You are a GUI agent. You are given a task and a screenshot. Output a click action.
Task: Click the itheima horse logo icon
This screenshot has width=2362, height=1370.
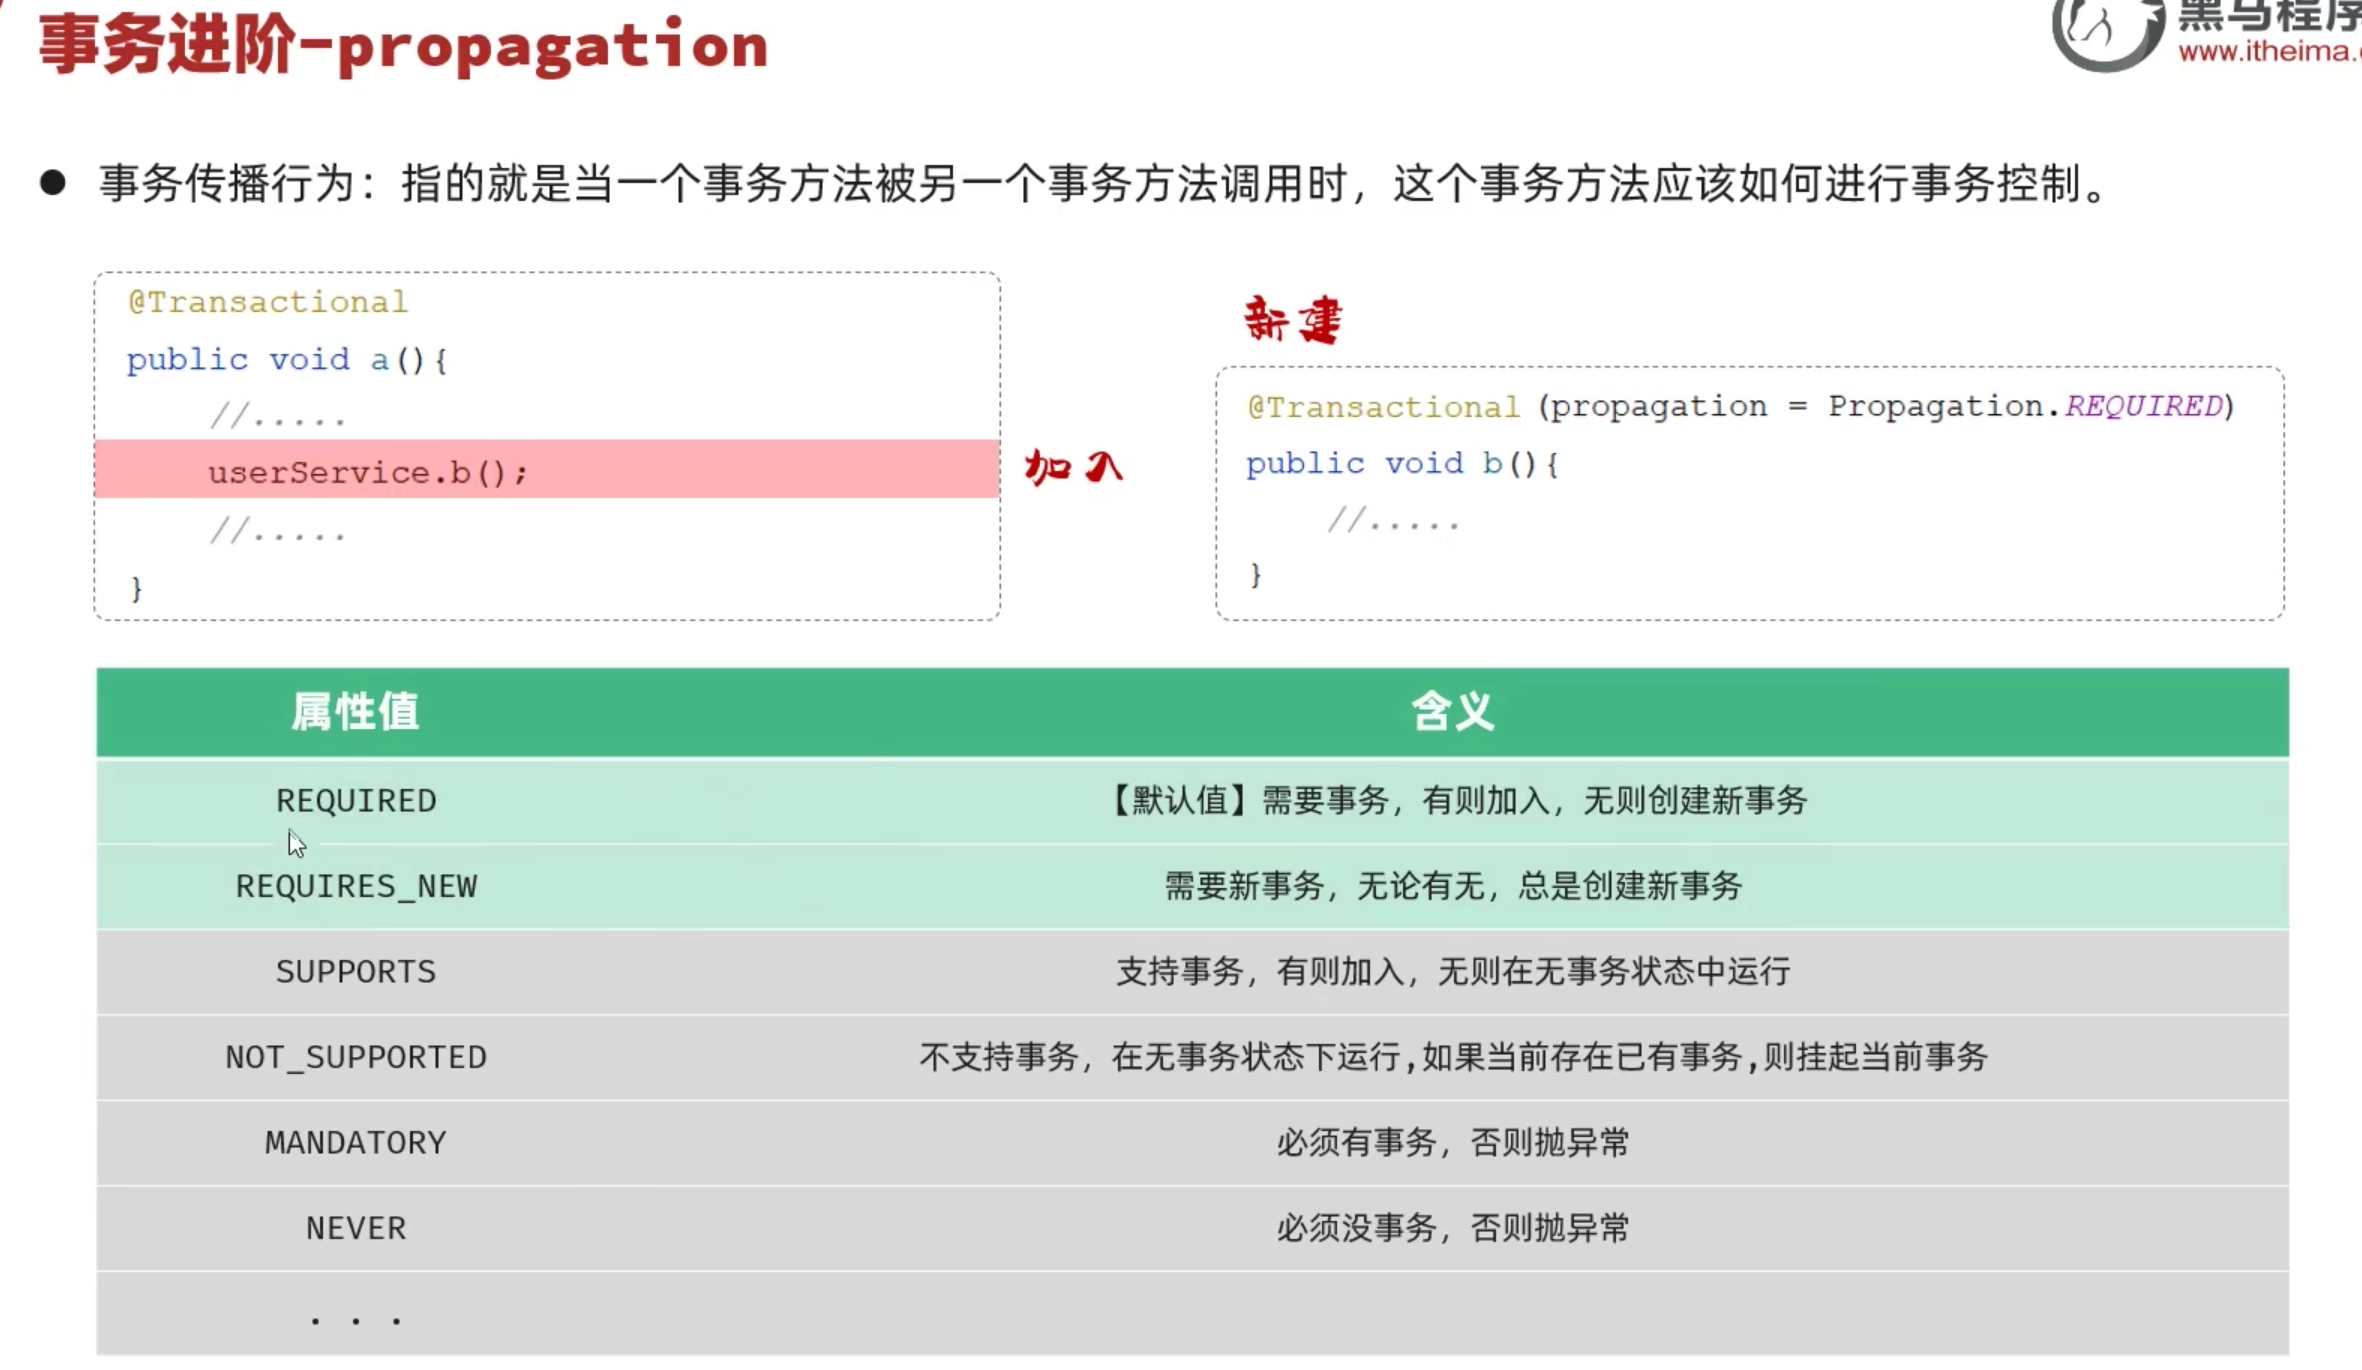coord(2105,32)
